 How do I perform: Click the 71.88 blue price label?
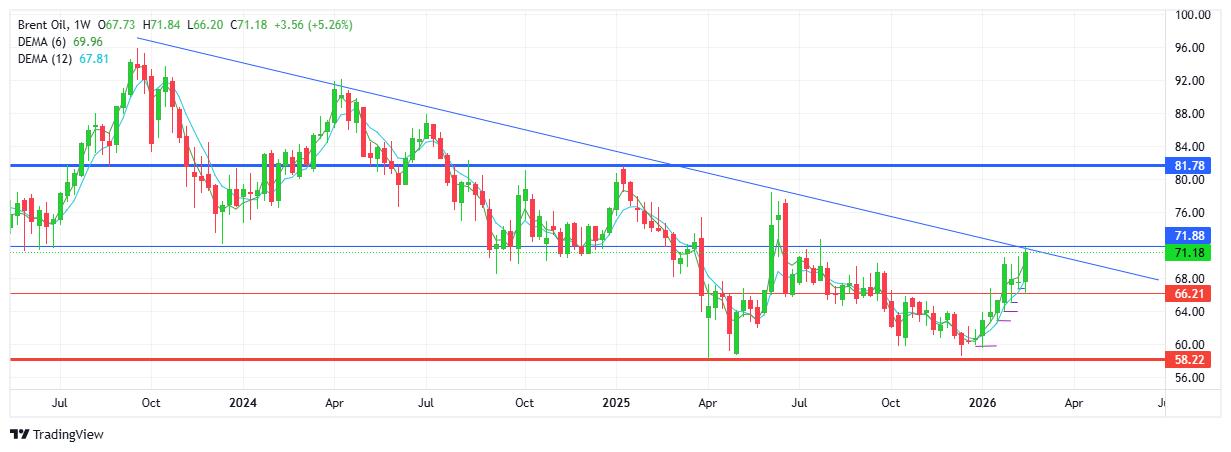1187,234
